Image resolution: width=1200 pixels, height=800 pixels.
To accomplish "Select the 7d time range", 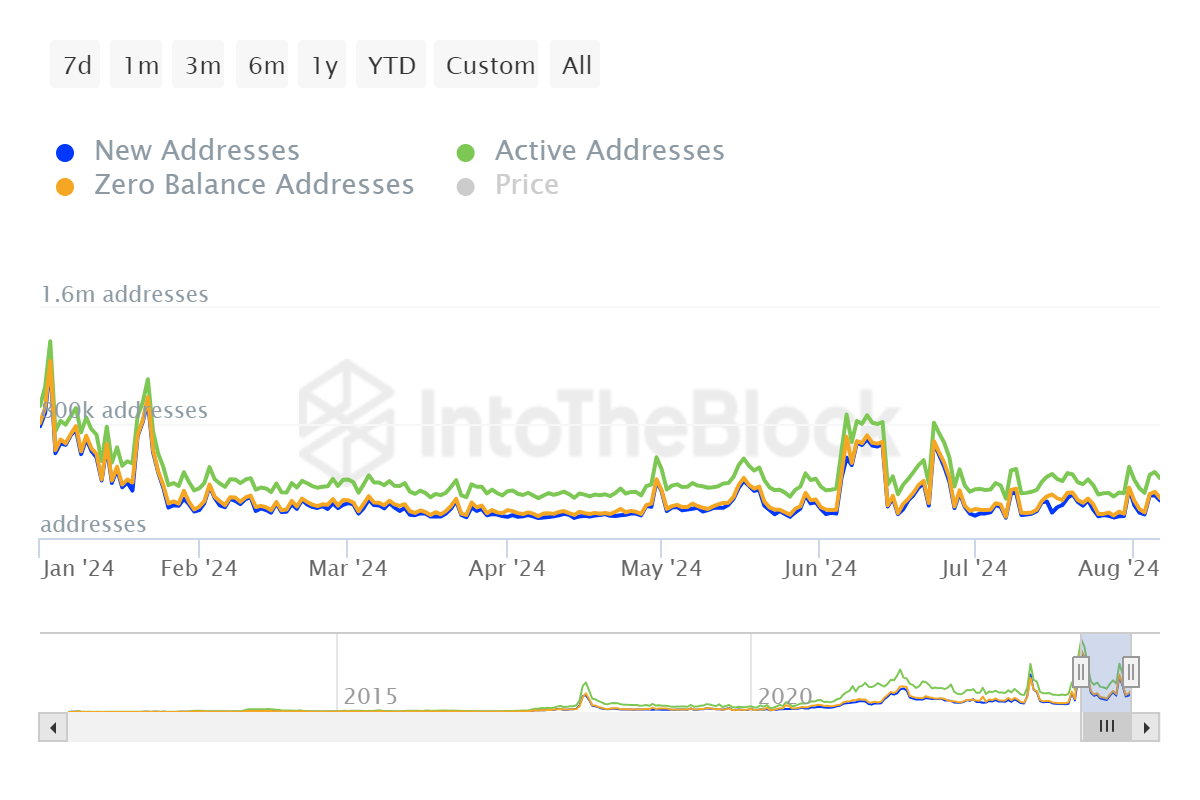I will (x=76, y=66).
